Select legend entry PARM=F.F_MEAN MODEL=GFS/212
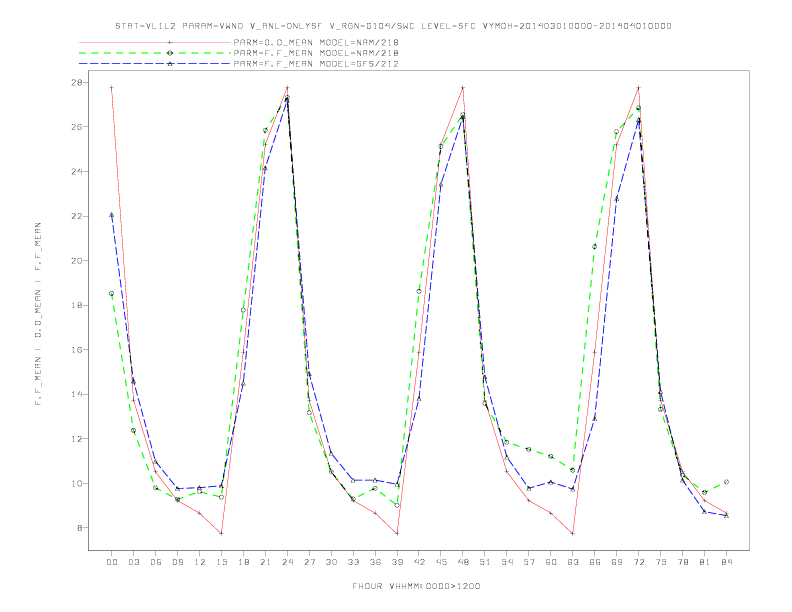Image resolution: width=792 pixels, height=612 pixels. coord(316,64)
